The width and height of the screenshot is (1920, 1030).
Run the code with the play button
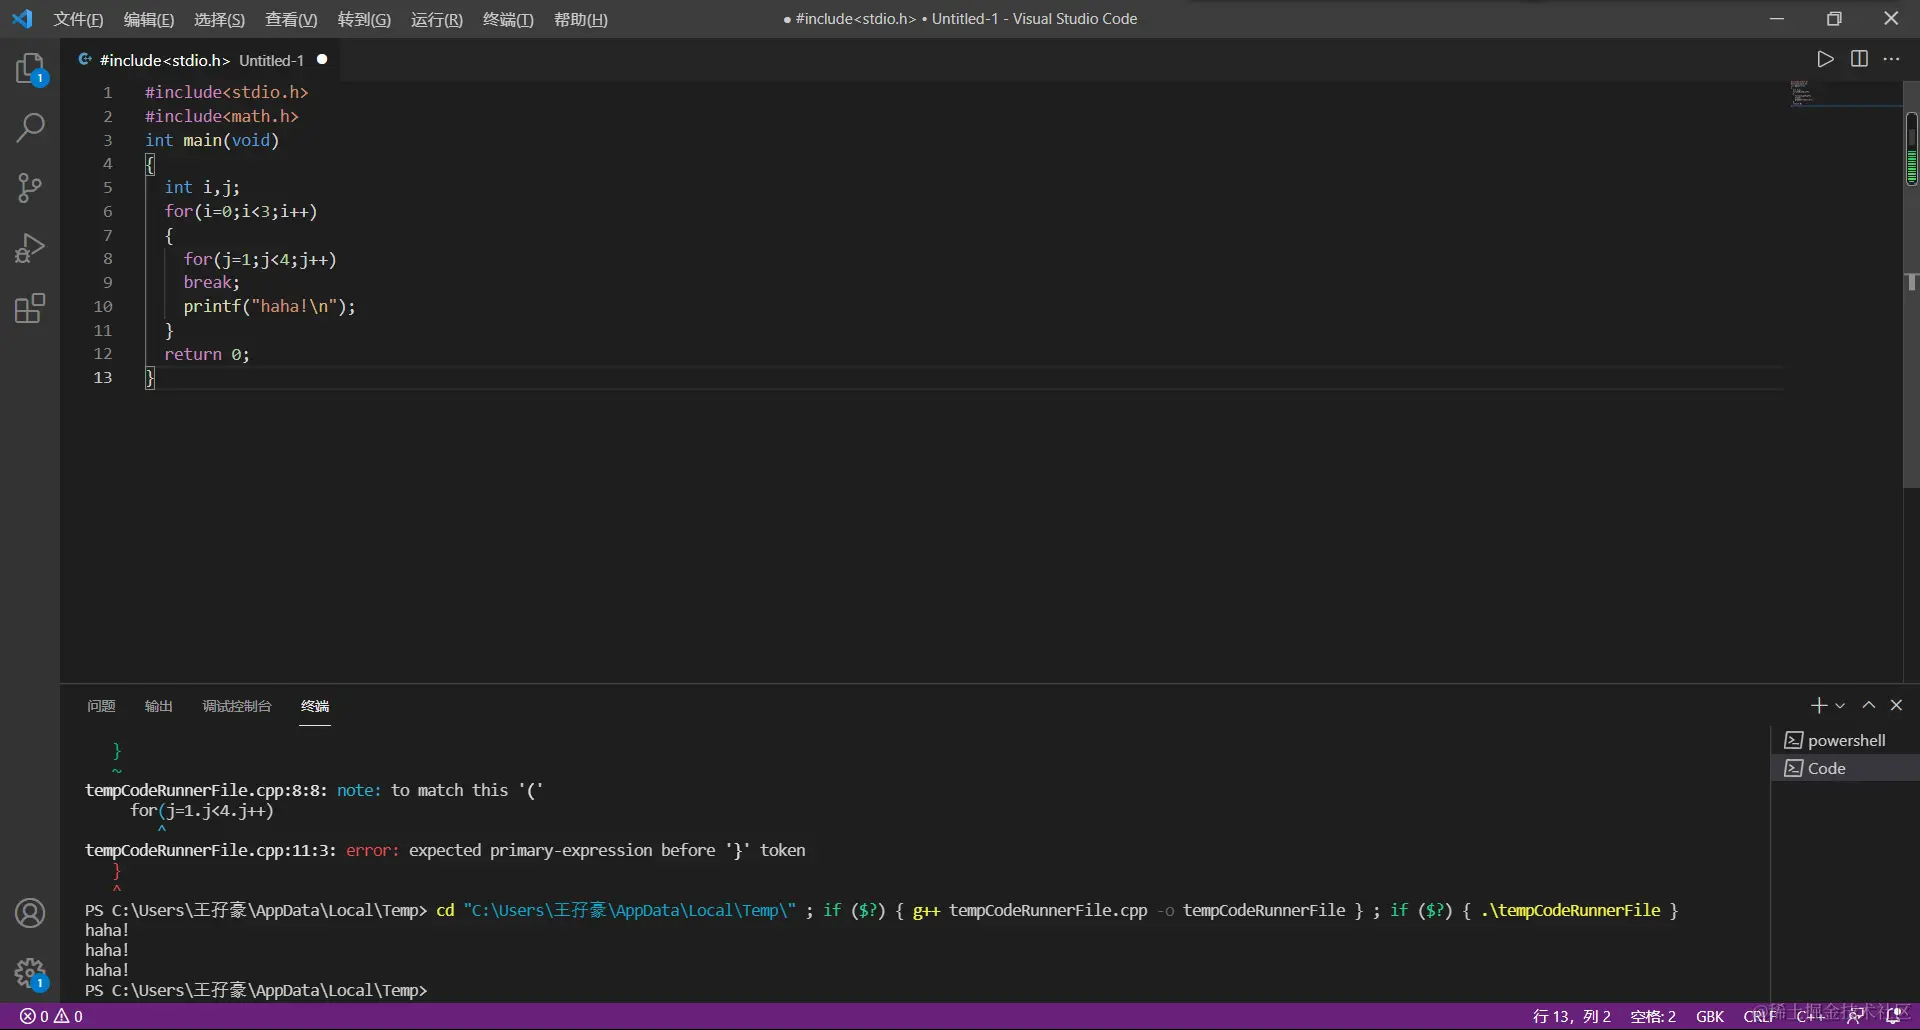click(1825, 59)
